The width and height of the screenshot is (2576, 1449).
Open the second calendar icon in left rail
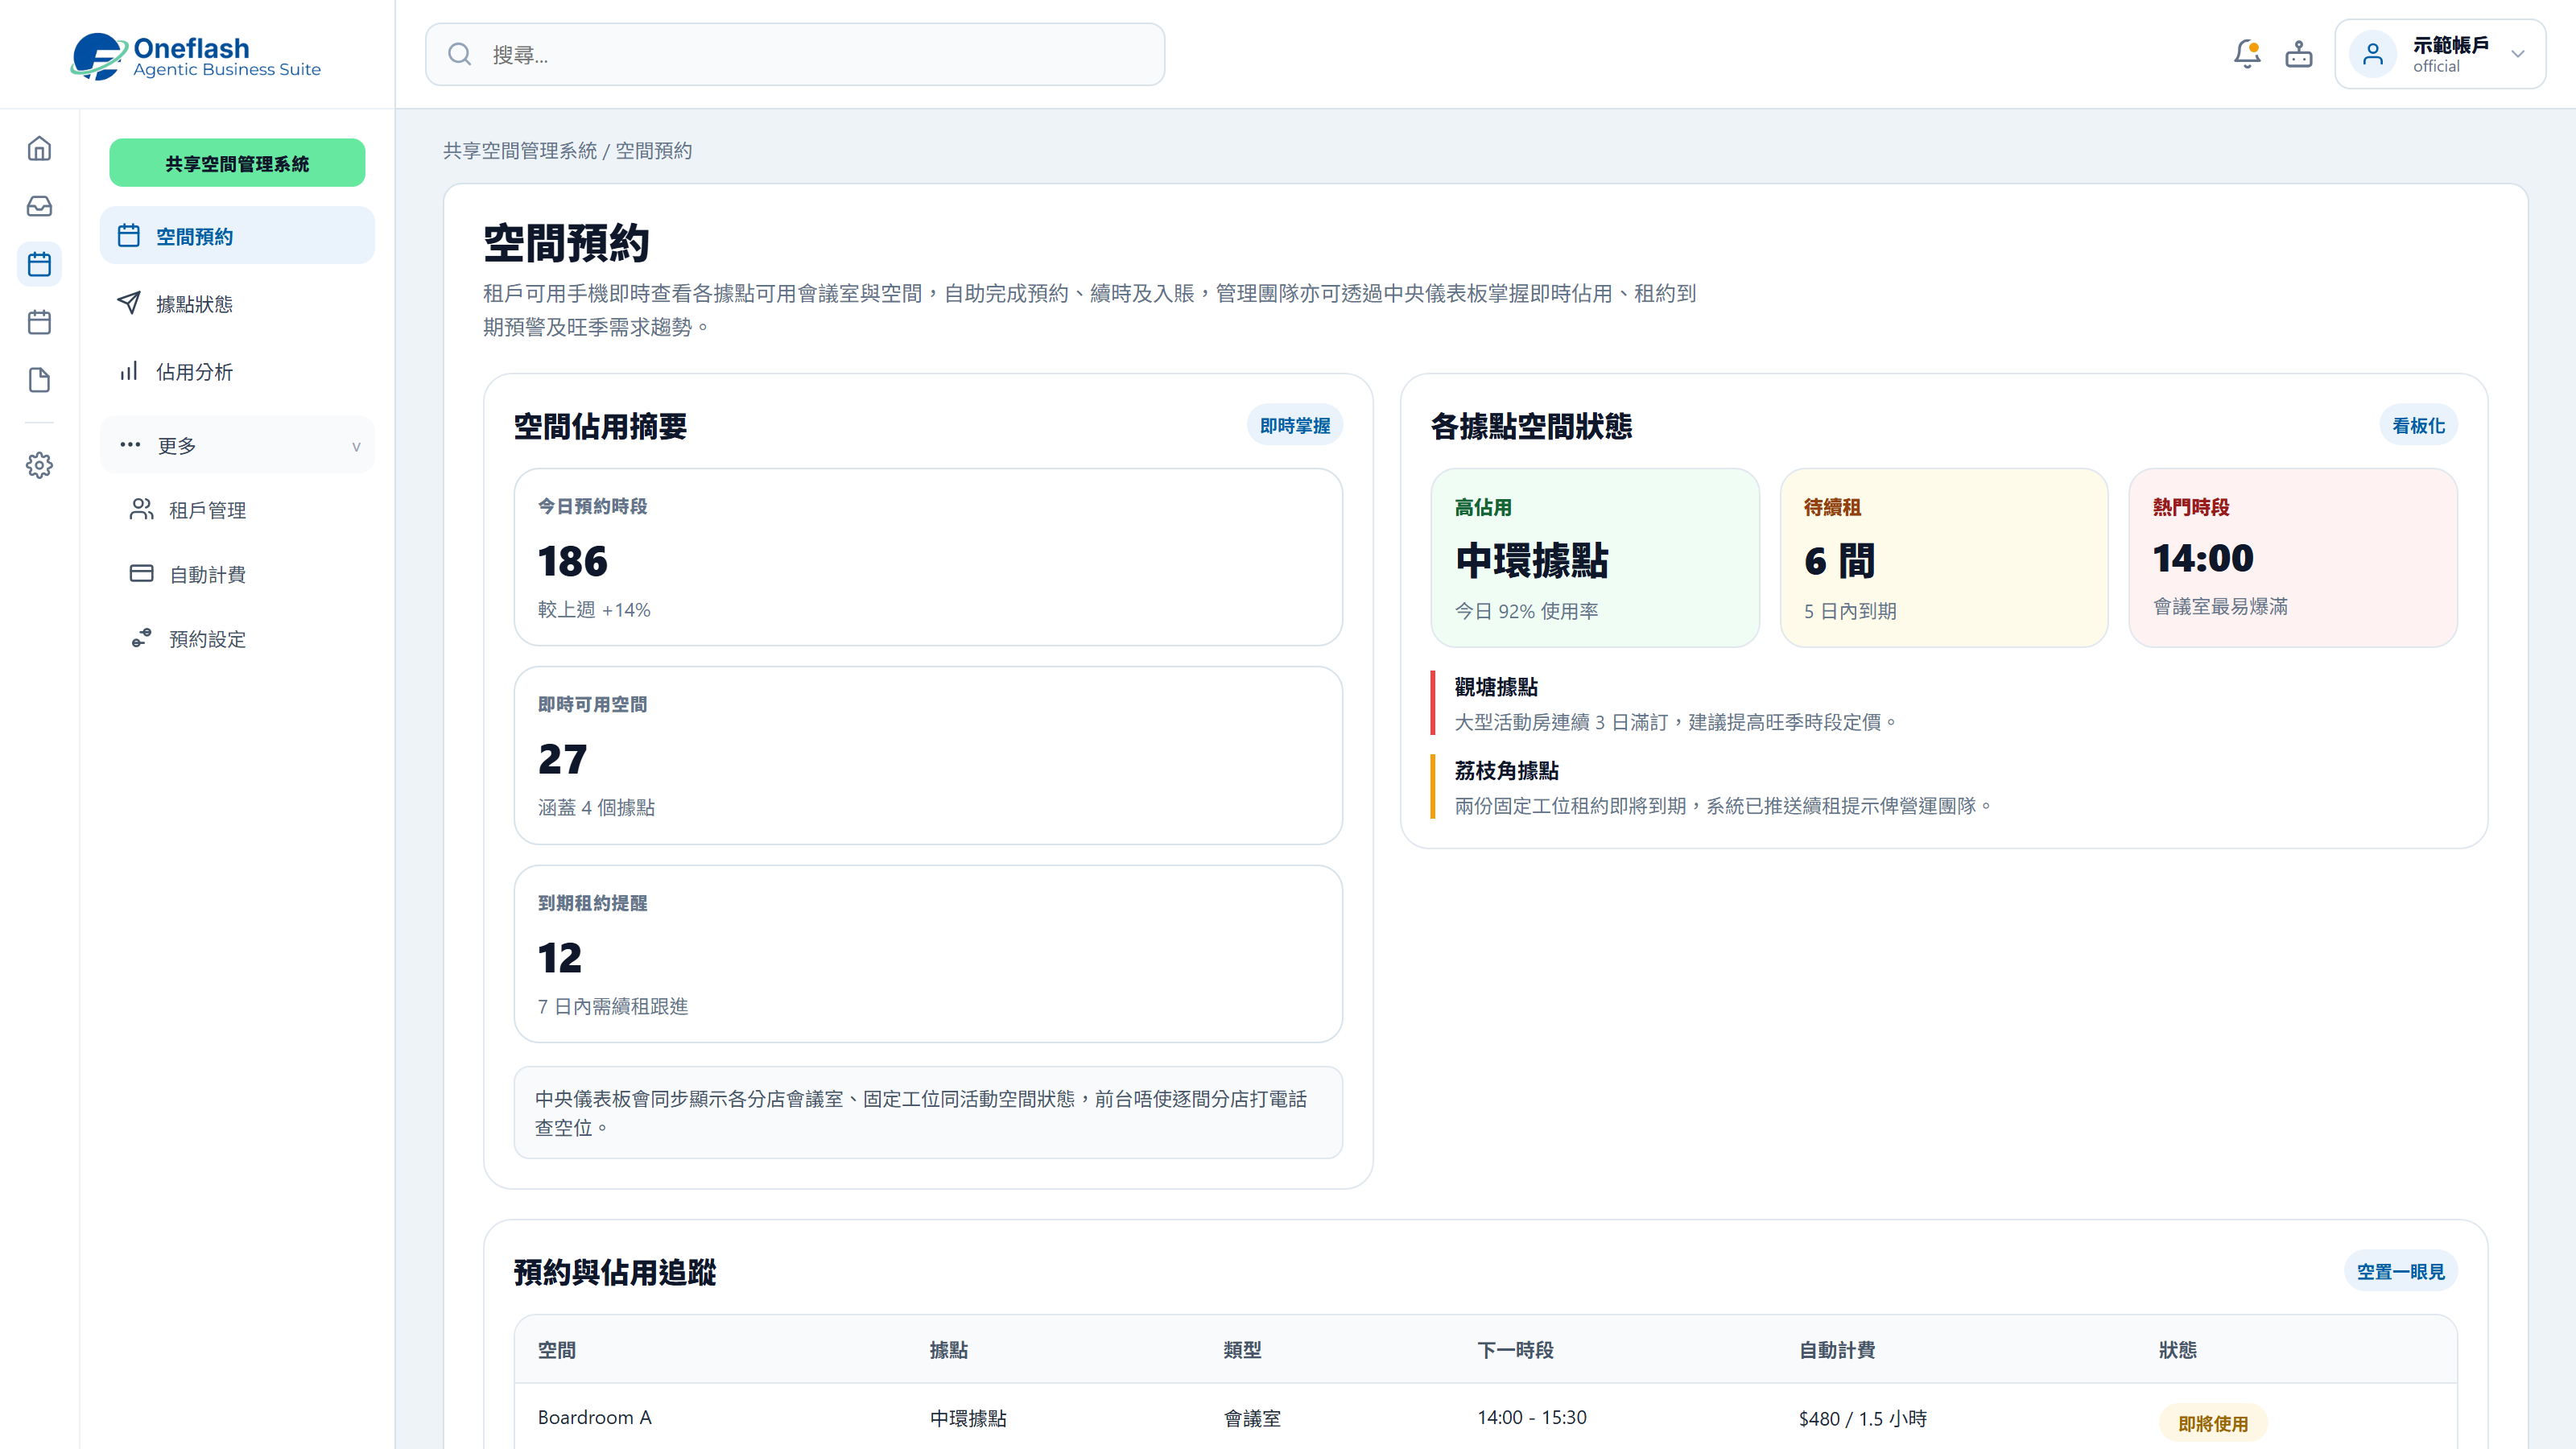[x=39, y=322]
